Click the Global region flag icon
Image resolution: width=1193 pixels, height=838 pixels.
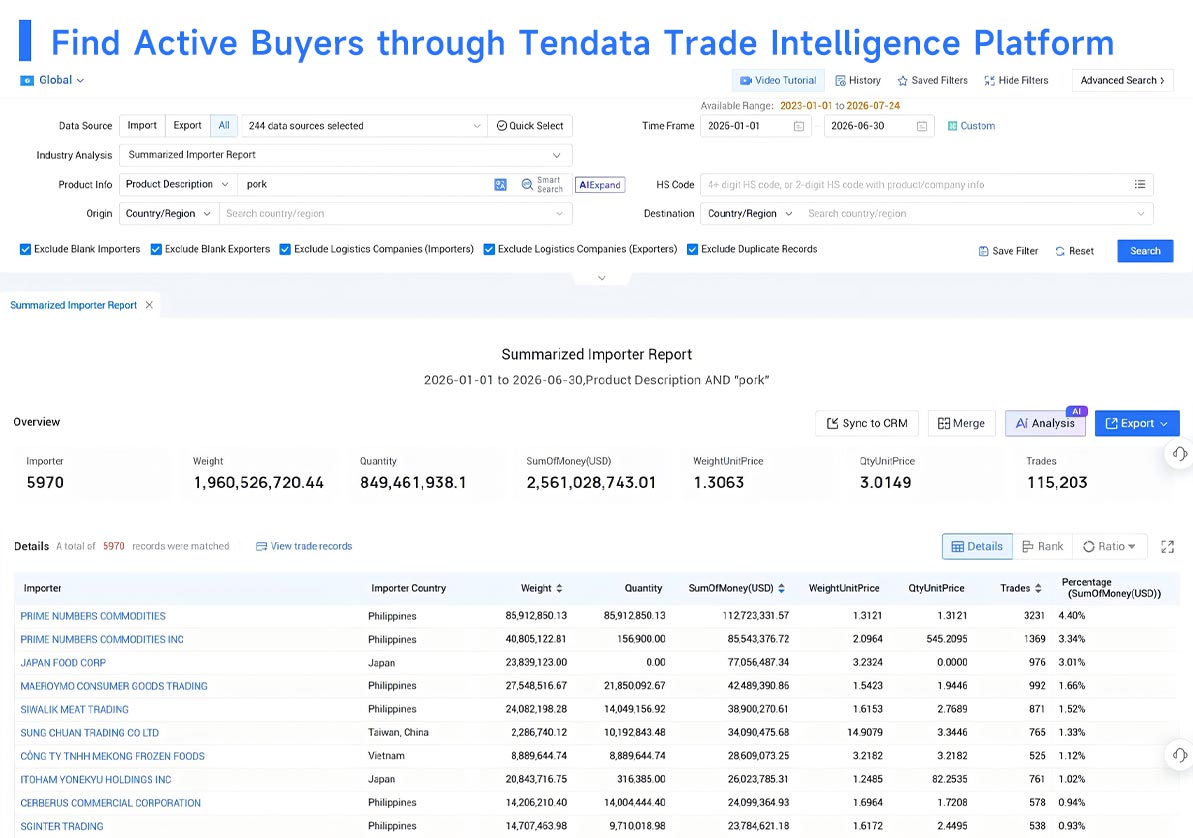click(x=27, y=81)
